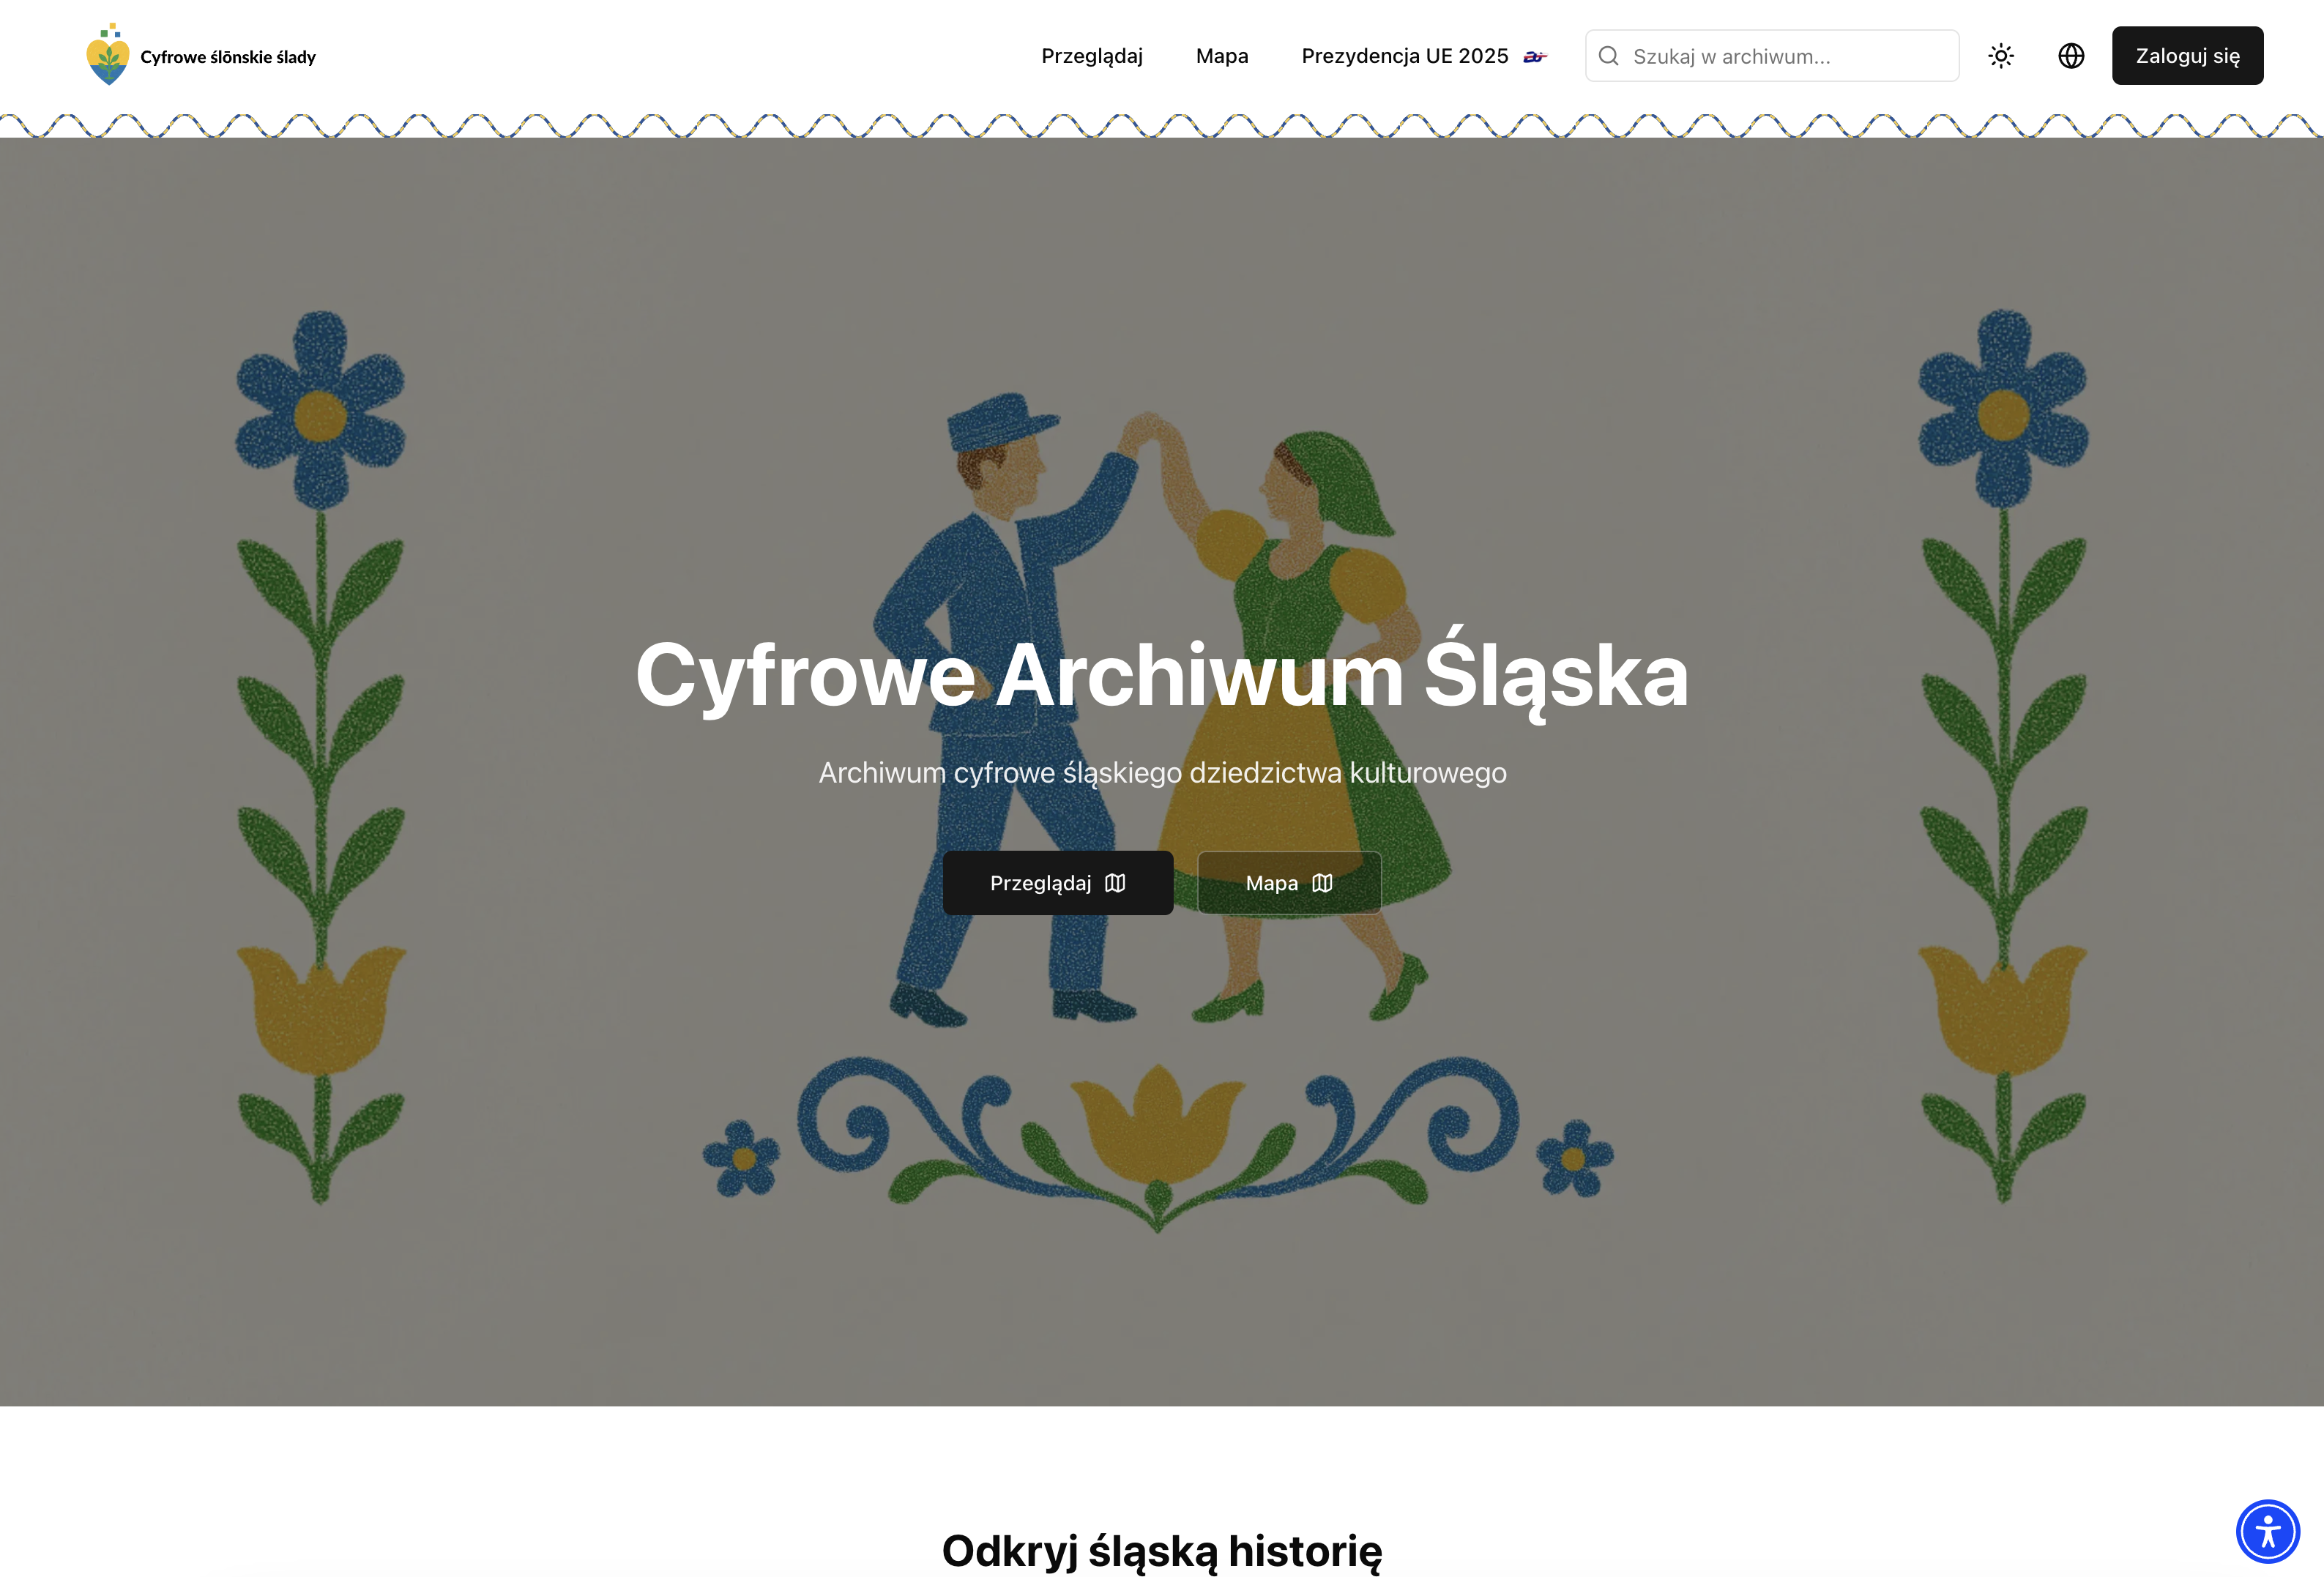Click the presidency logo beside Prezydencja UE 2025

coord(1534,57)
